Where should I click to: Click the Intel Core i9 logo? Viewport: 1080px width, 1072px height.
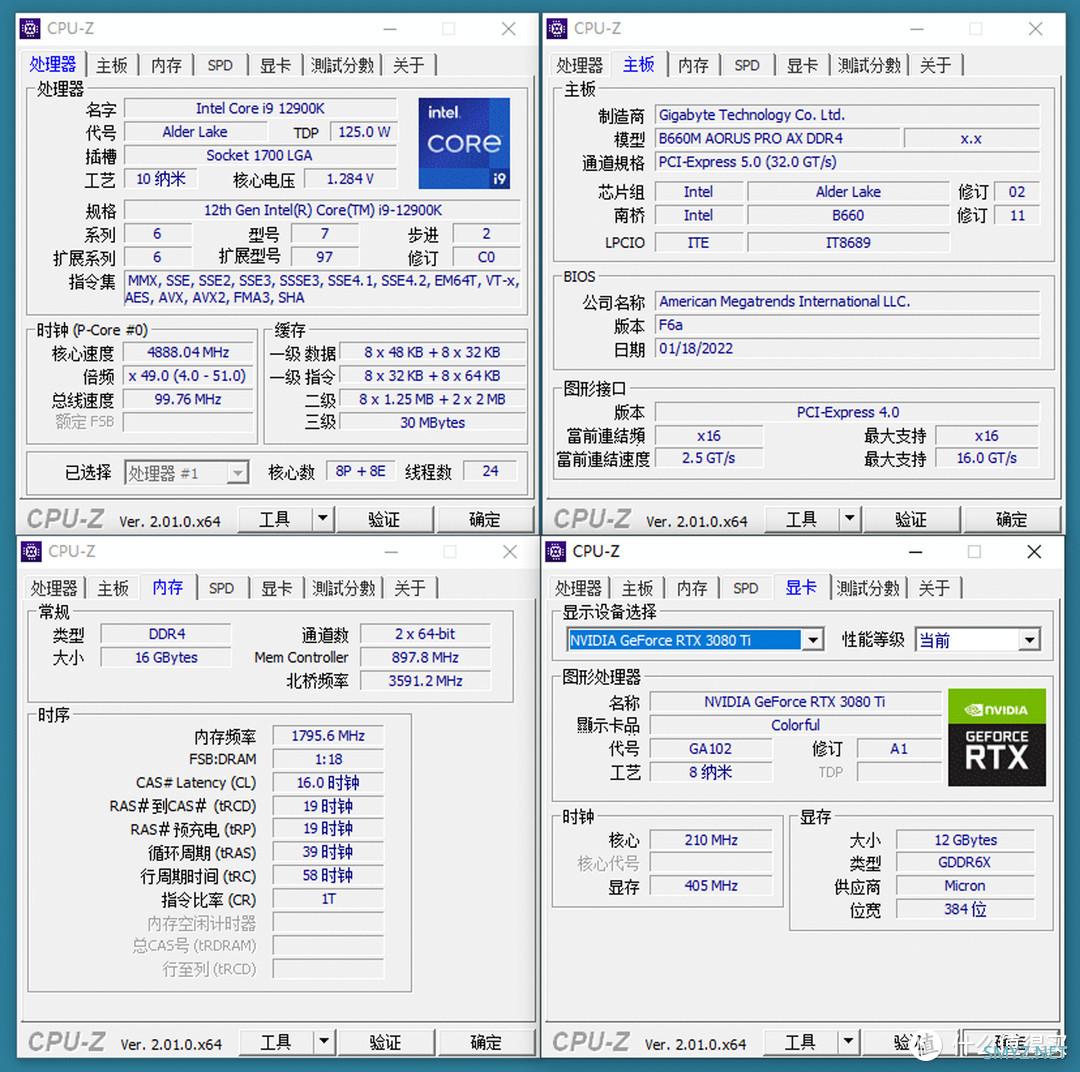464,143
